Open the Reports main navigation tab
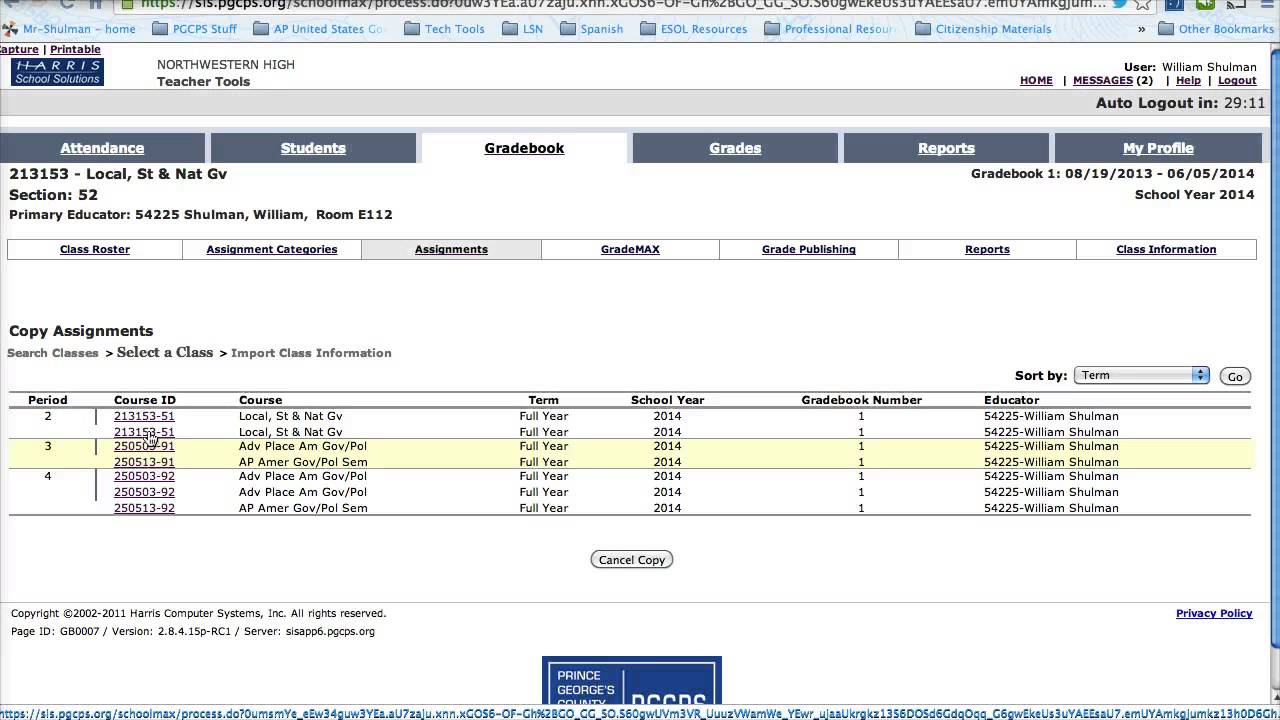Image resolution: width=1280 pixels, height=720 pixels. [946, 148]
